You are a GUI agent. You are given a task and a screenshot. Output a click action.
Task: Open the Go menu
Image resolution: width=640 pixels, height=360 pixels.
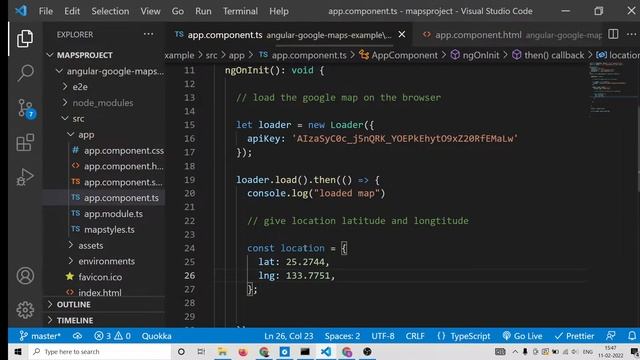coord(177,11)
